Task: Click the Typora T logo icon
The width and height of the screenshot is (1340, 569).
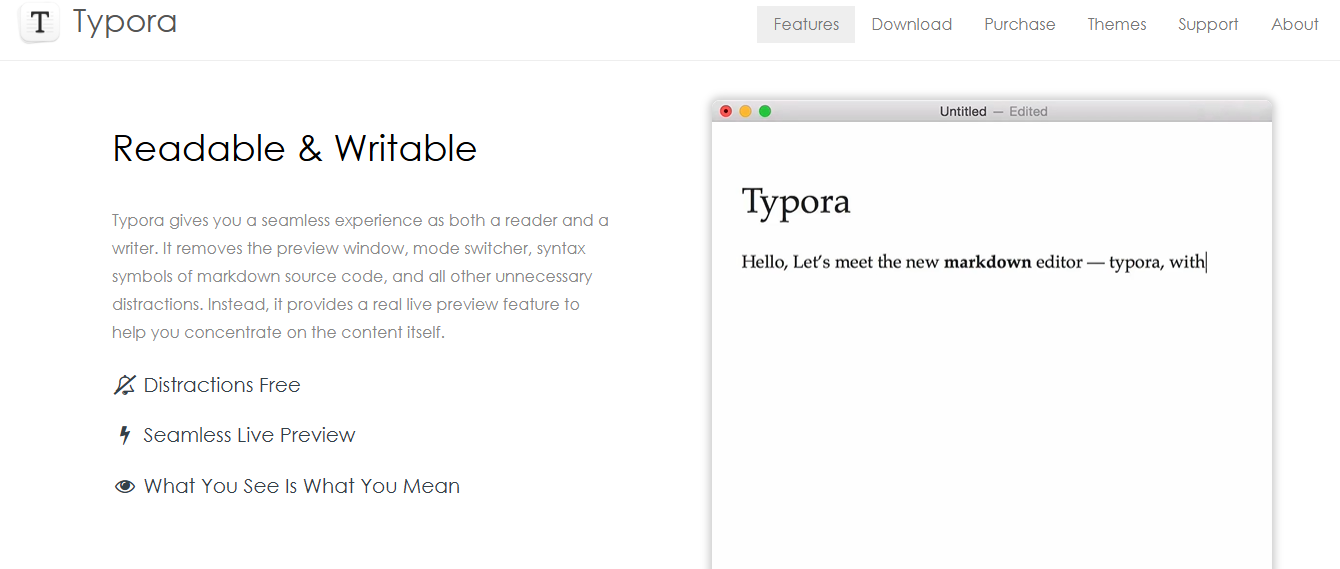Action: tap(40, 22)
